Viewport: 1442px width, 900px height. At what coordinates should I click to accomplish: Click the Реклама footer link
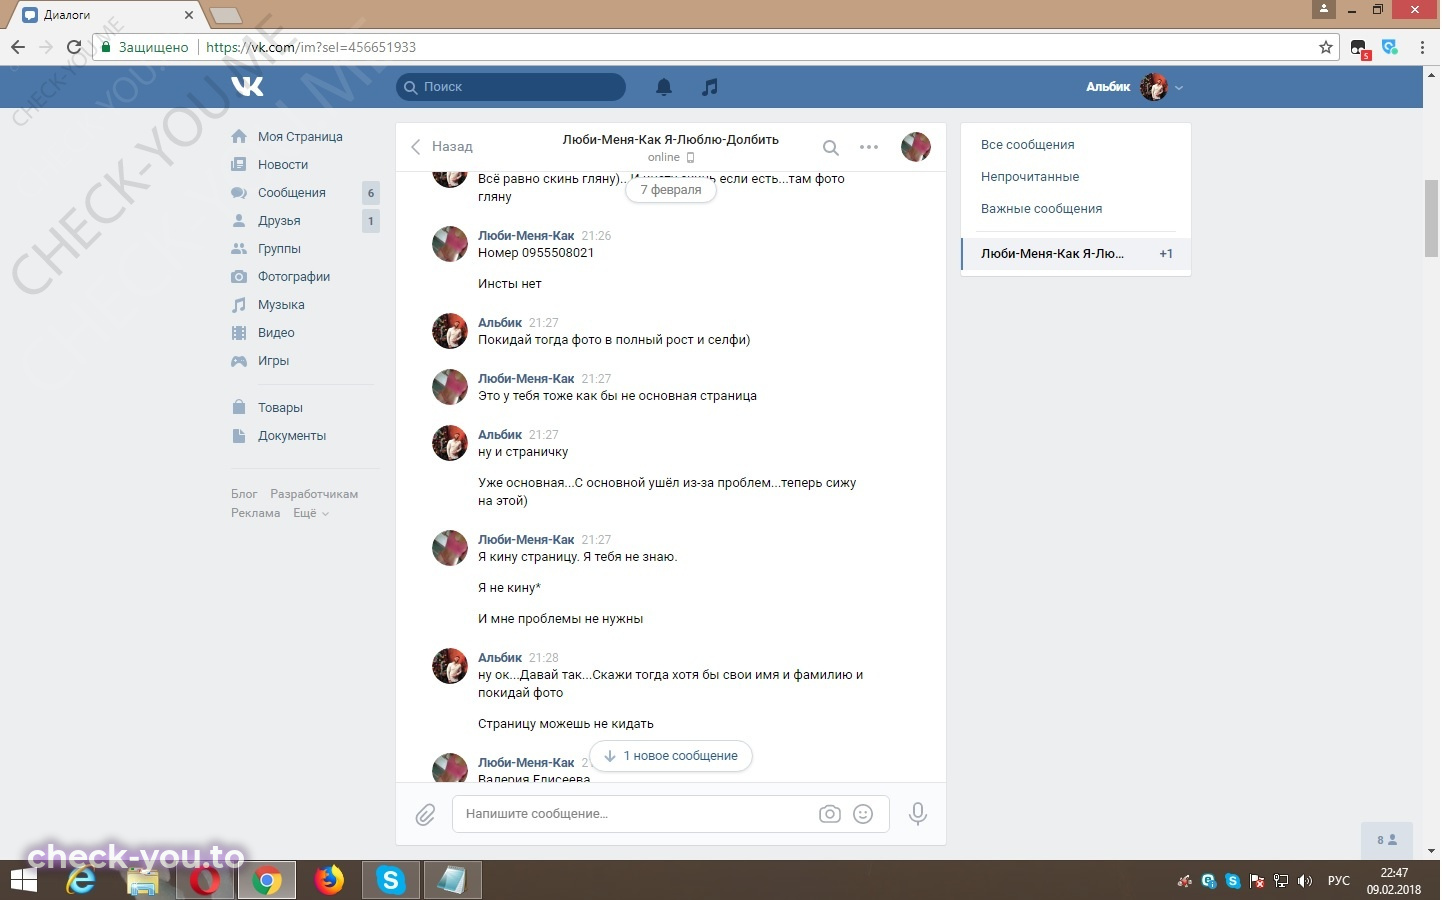point(256,513)
